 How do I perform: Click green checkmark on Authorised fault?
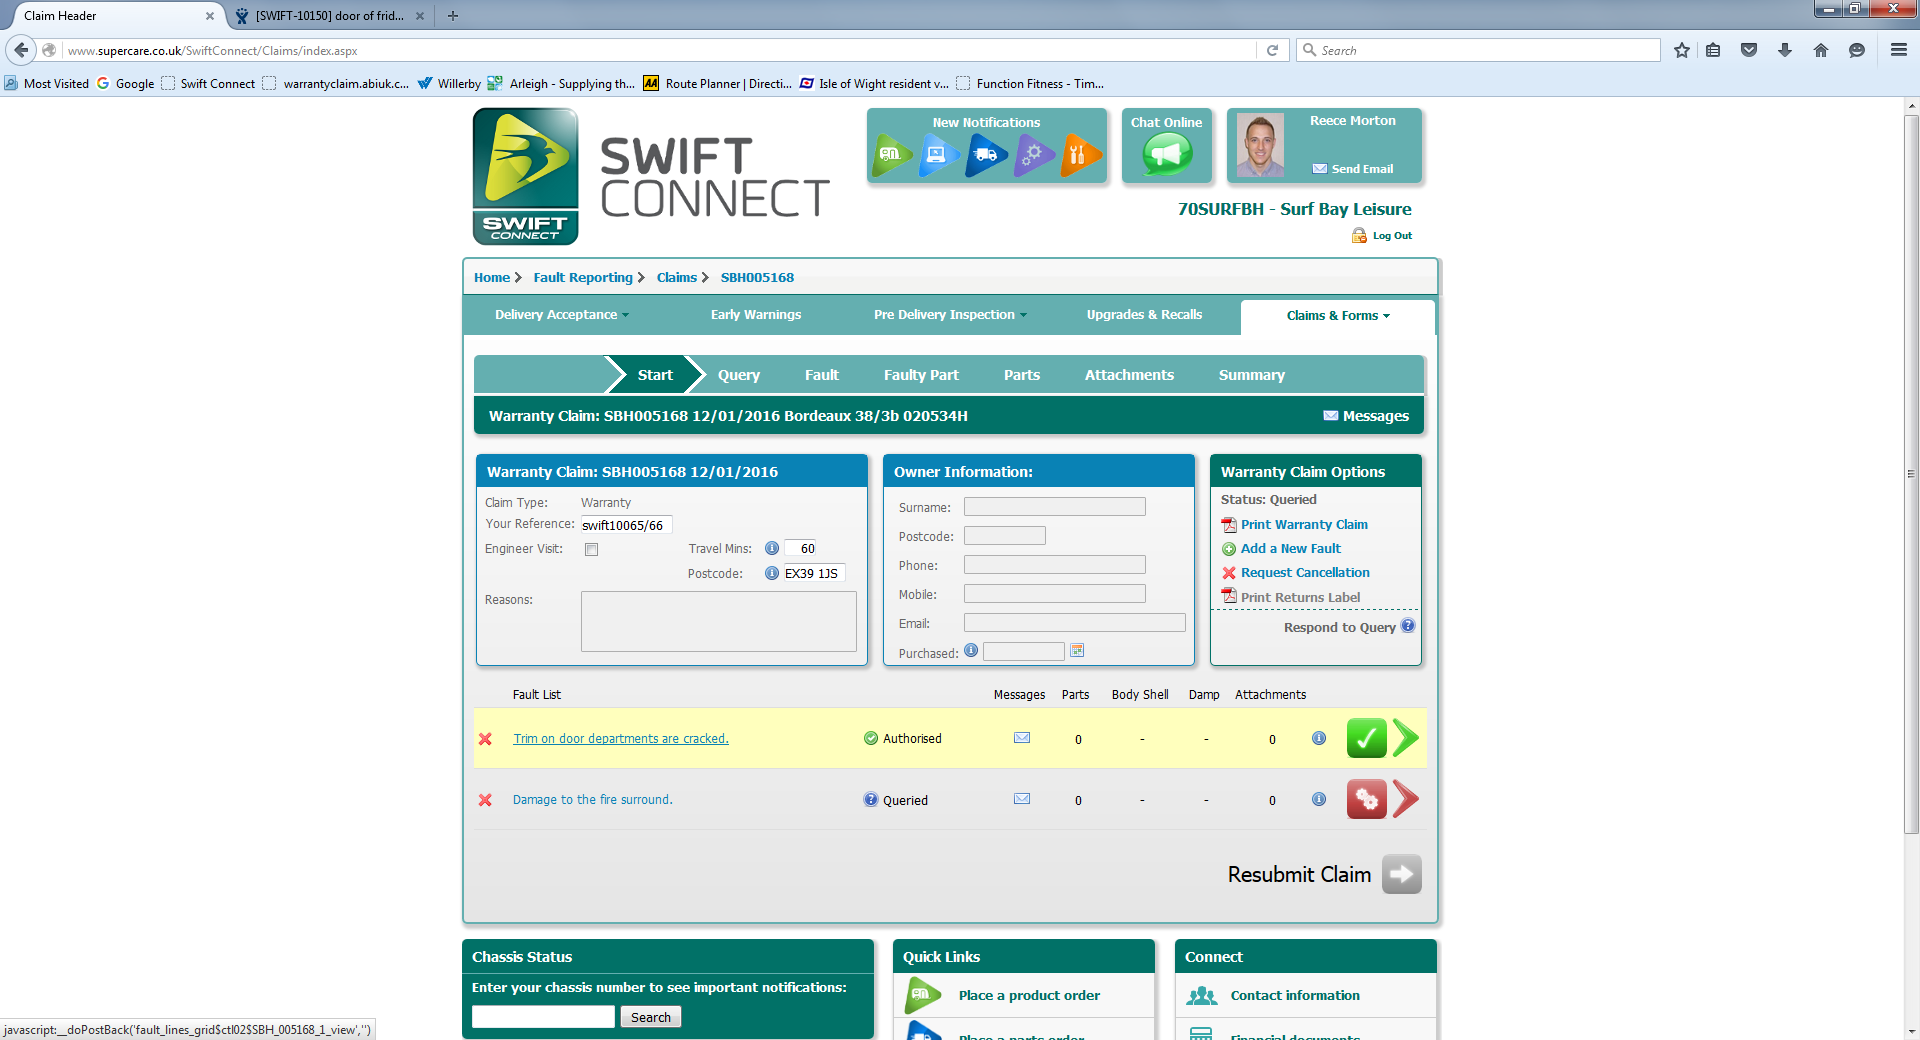pyautogui.click(x=1366, y=738)
